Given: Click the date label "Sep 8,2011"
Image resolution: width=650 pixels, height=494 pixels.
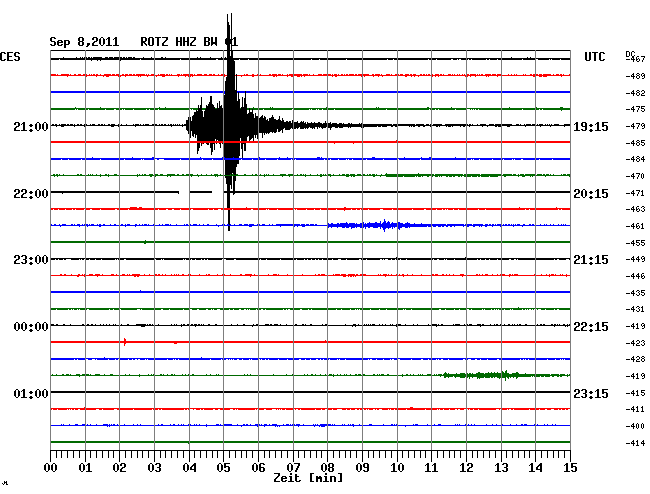Looking at the screenshot, I should tap(84, 42).
